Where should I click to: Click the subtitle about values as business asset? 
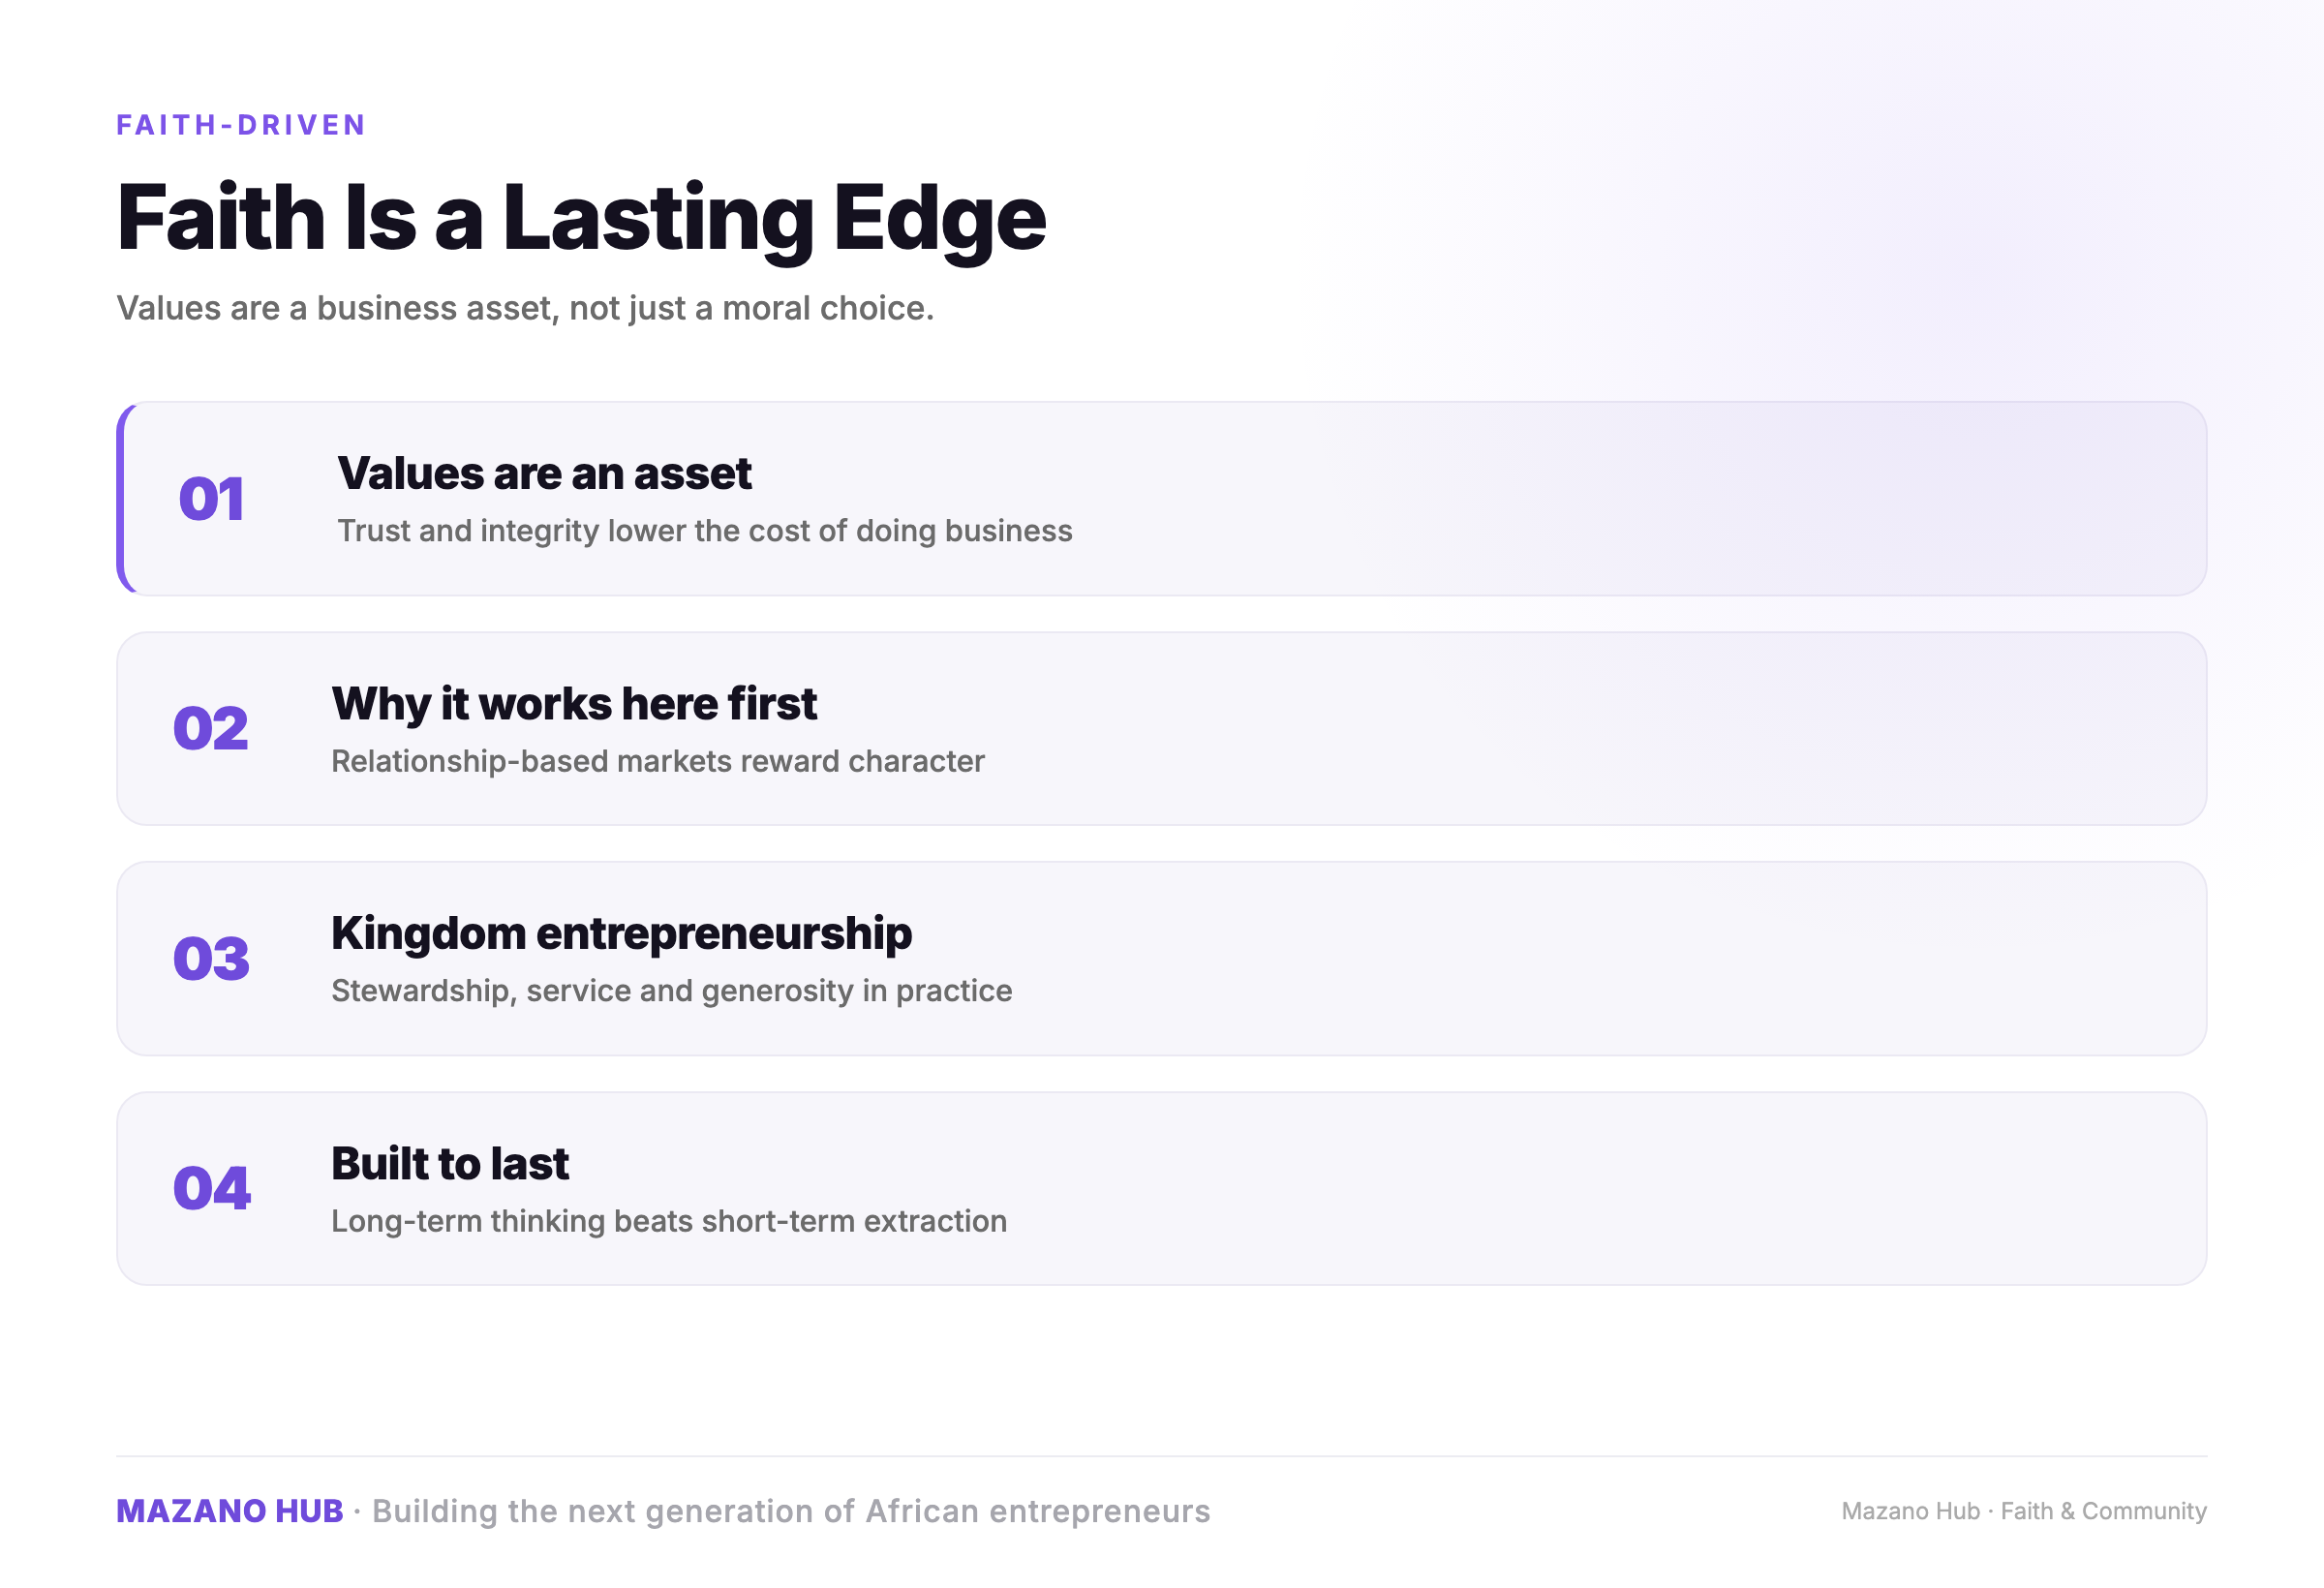point(525,308)
